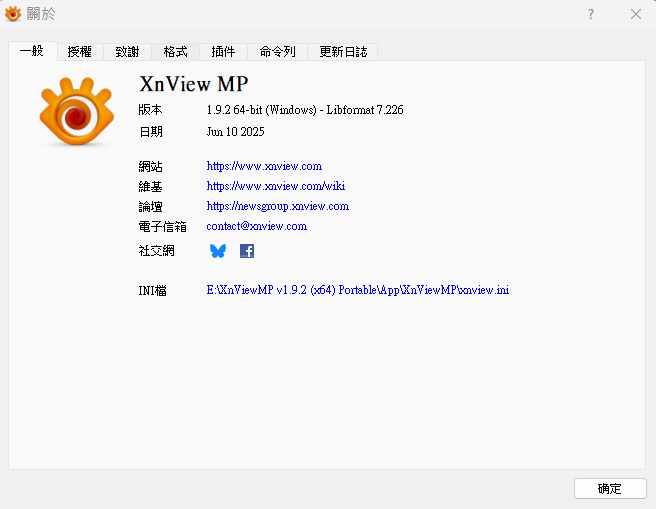View the 命令列 tab
656x509 pixels.
(x=277, y=51)
